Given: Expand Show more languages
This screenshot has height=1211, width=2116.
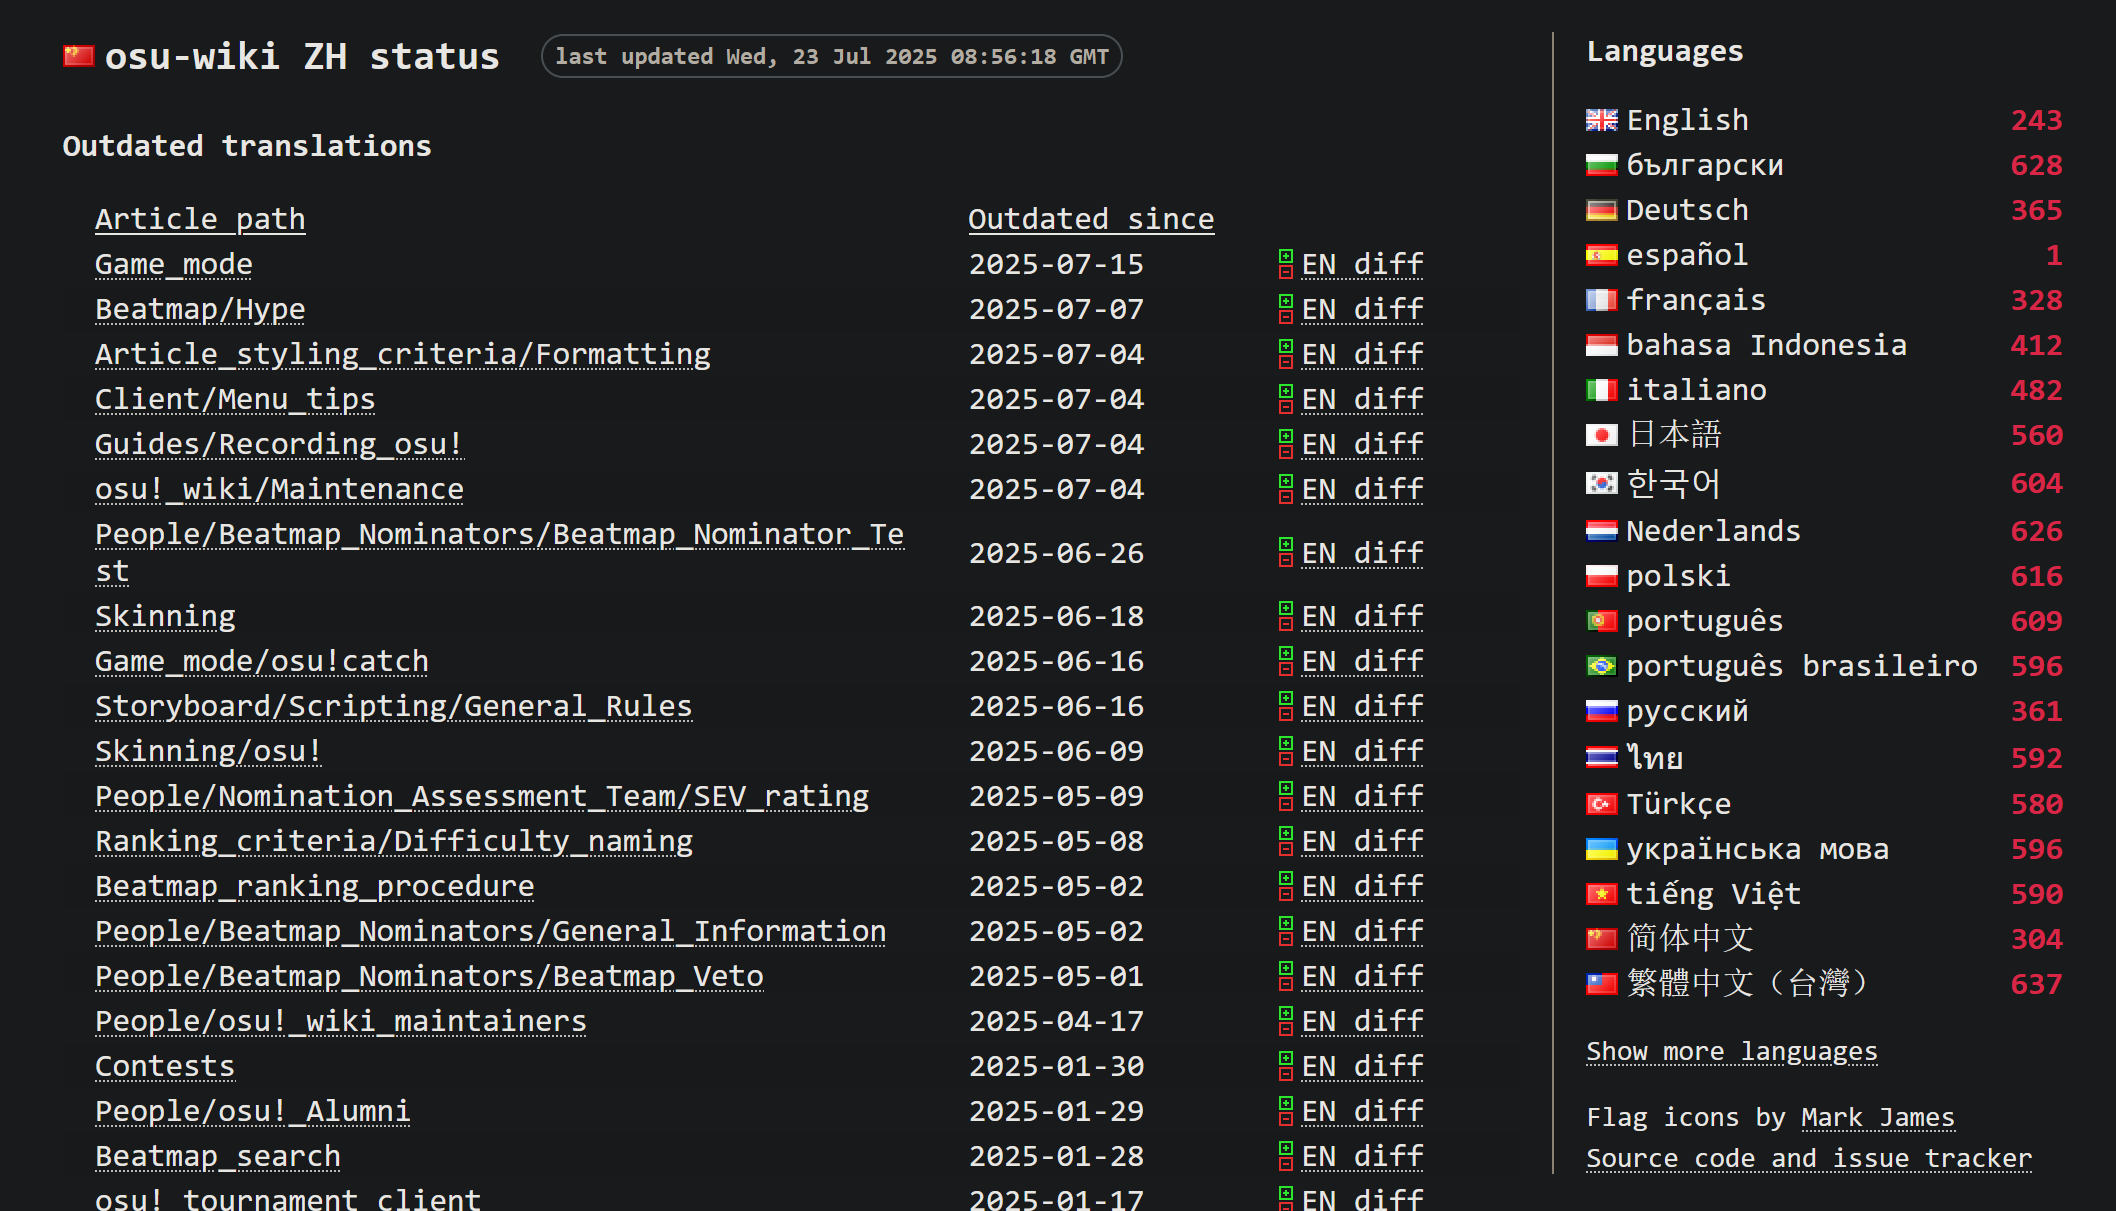Looking at the screenshot, I should (x=1732, y=1052).
